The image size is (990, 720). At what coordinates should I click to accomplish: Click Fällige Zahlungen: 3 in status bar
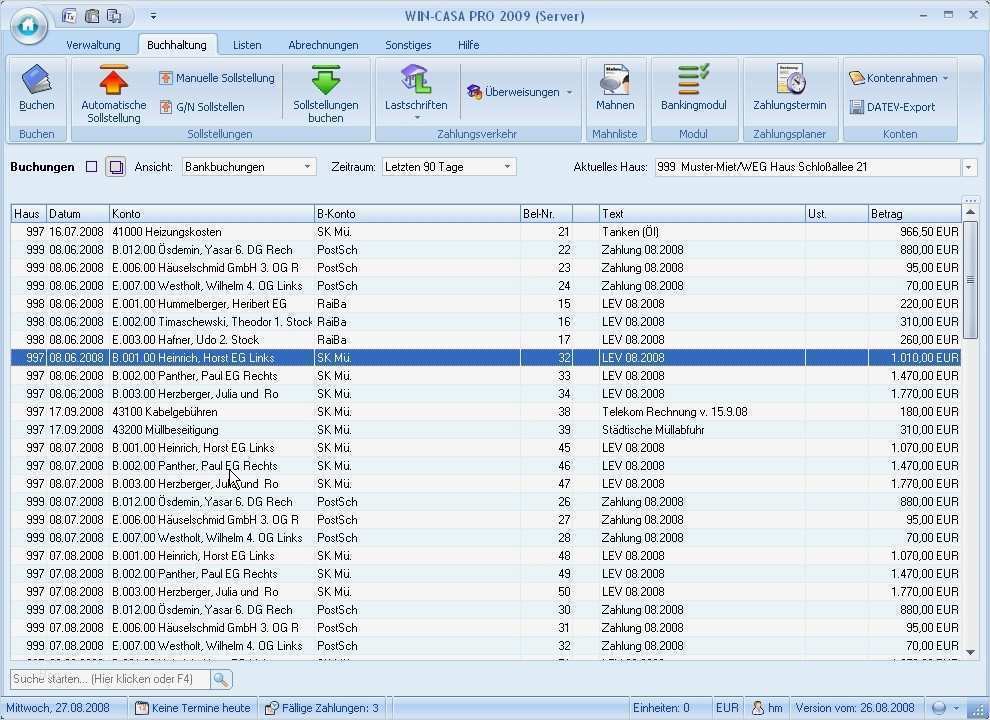[322, 708]
